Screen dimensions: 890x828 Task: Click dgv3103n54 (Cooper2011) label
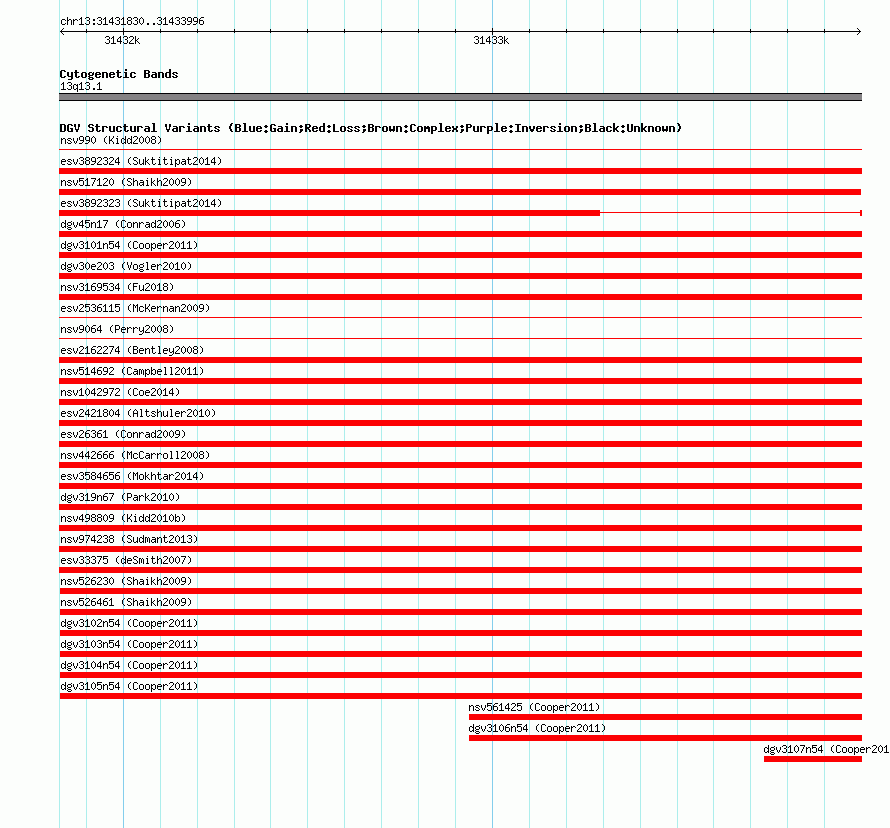pos(129,644)
